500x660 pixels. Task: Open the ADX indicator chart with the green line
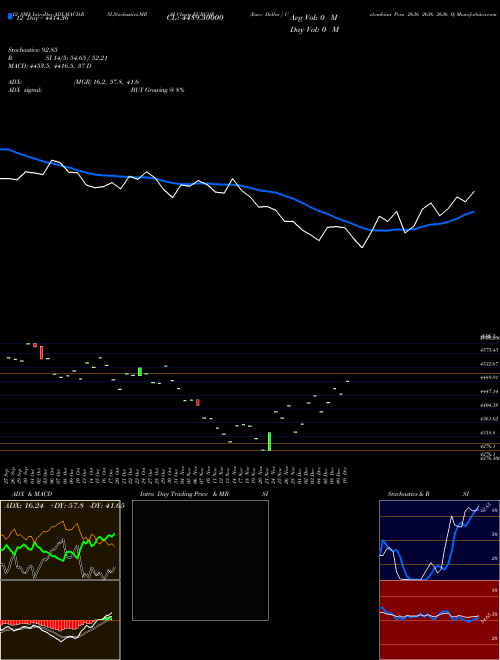[60, 540]
